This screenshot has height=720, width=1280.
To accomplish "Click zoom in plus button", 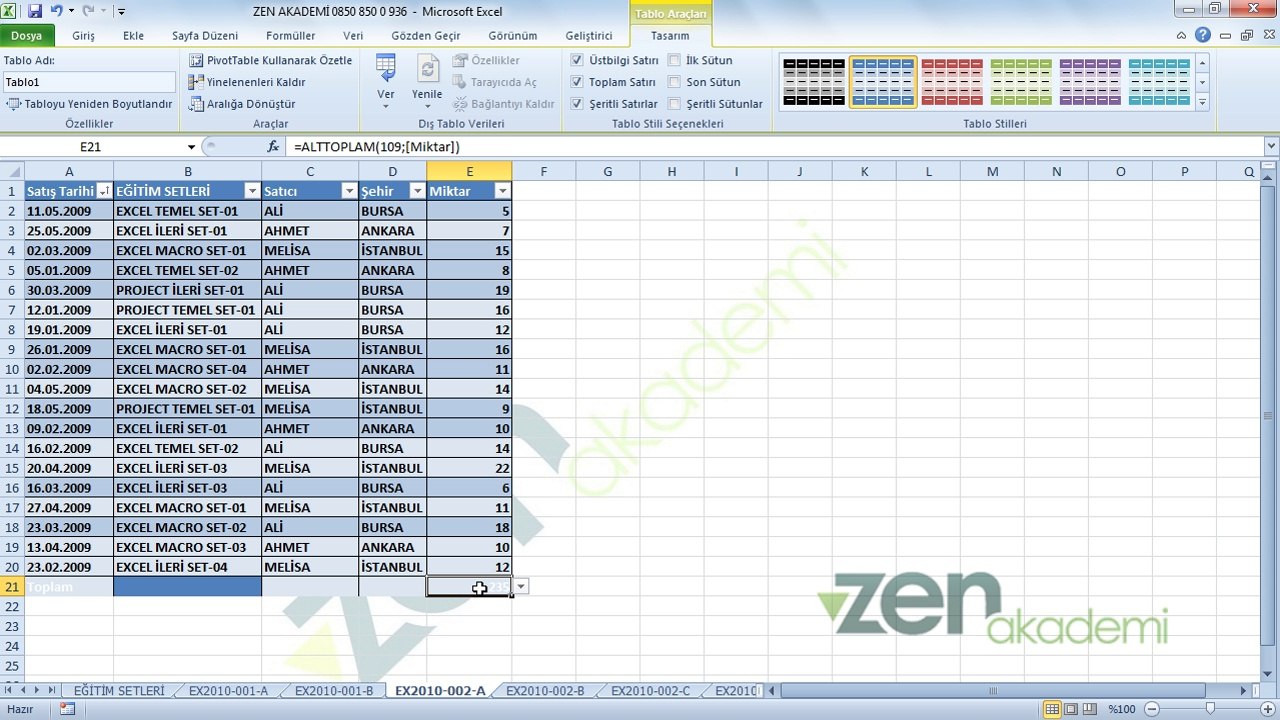I will click(1269, 709).
